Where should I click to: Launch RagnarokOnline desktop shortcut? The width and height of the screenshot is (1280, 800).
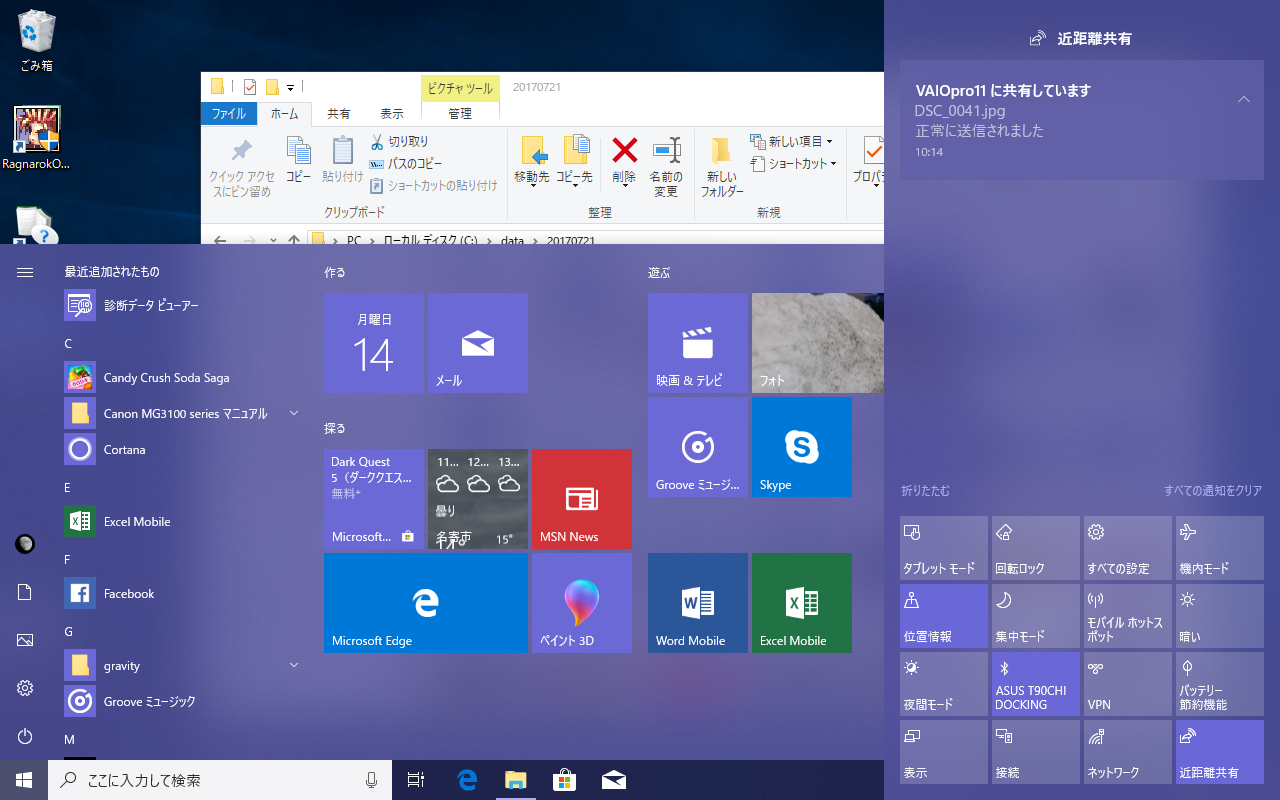[x=37, y=137]
